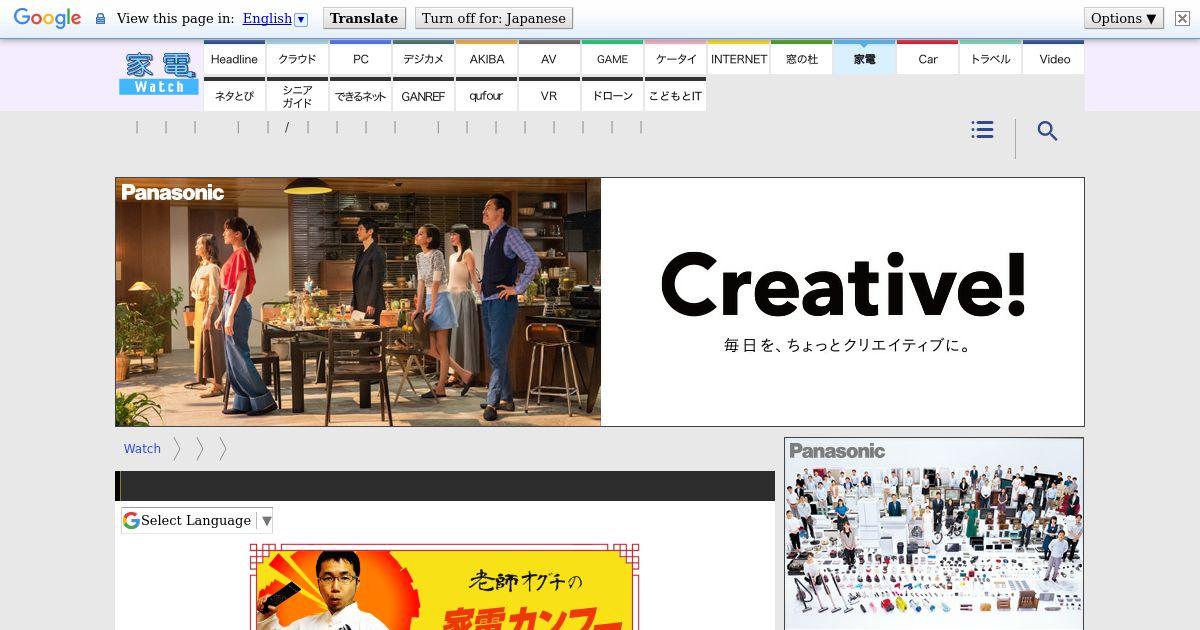The width and height of the screenshot is (1200, 630).
Task: Open the クラウド tab
Action: point(297,58)
